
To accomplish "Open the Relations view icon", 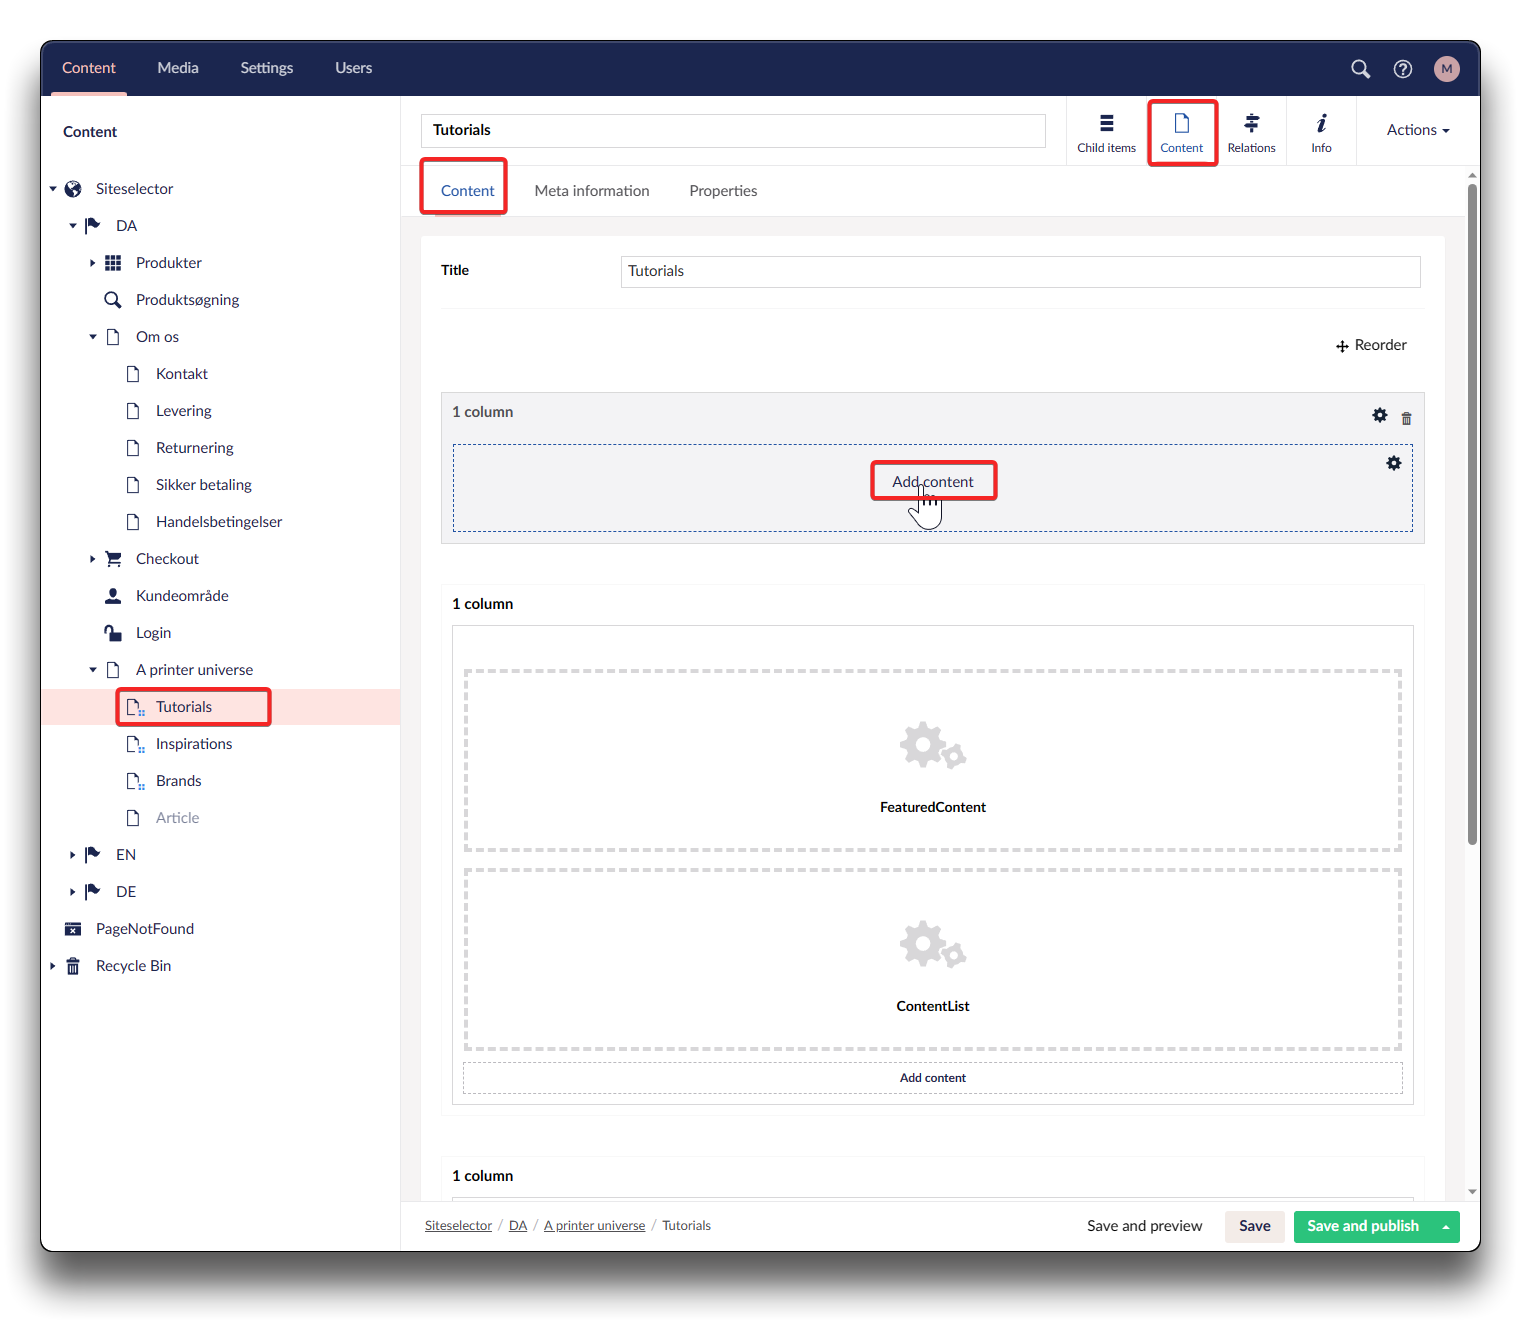I will click(x=1251, y=132).
